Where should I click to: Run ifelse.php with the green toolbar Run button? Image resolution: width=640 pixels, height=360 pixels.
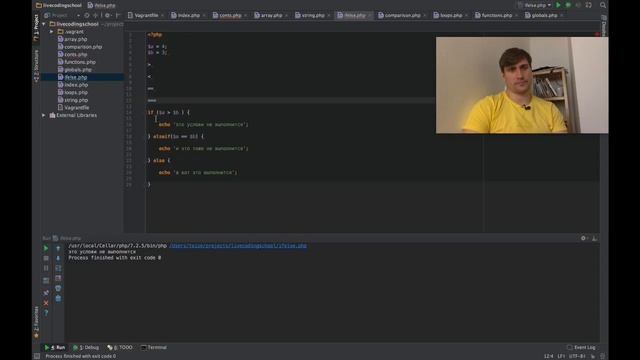click(558, 5)
